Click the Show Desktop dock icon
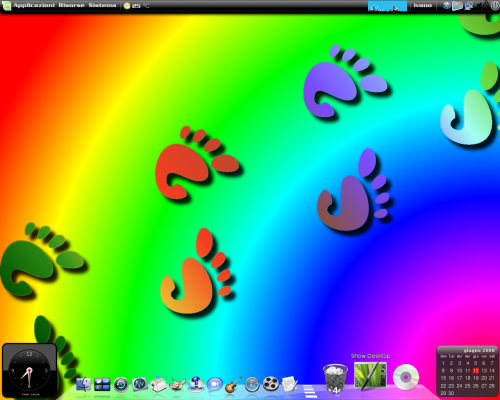500x400 pixels. (370, 376)
